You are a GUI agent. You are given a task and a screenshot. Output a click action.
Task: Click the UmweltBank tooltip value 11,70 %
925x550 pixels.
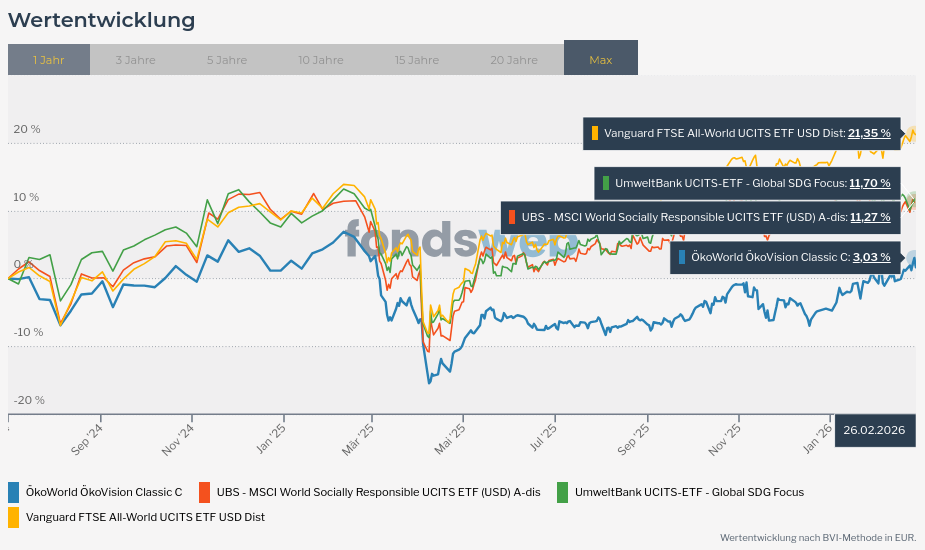[870, 184]
